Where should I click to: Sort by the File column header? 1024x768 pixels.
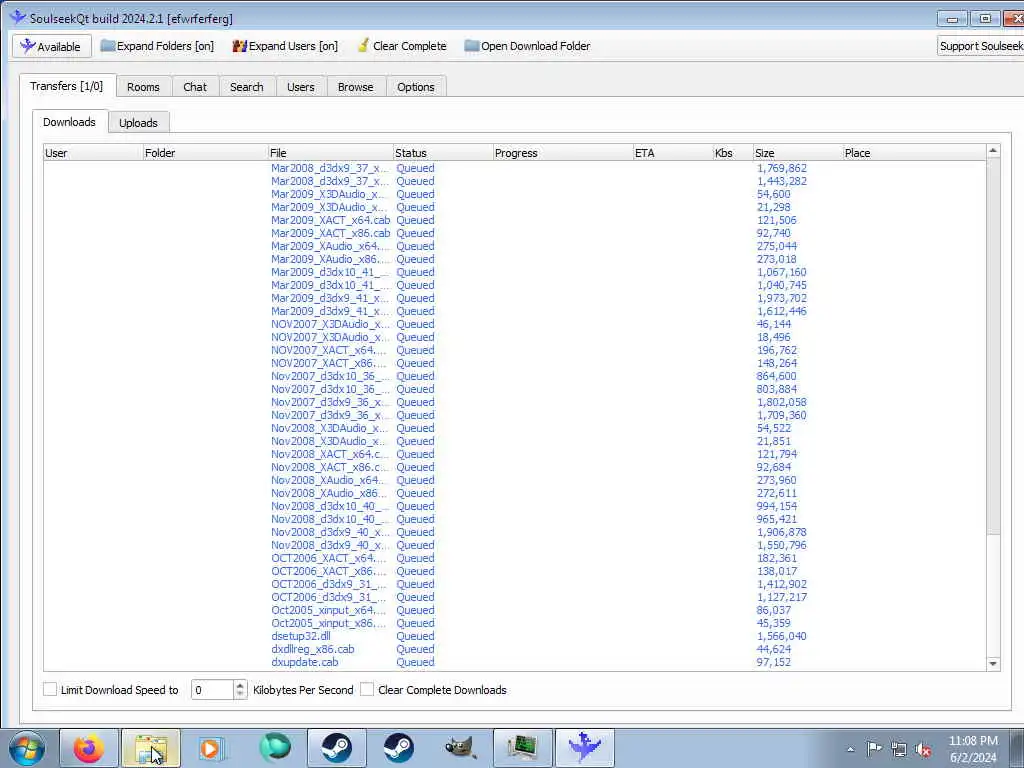[330, 153]
